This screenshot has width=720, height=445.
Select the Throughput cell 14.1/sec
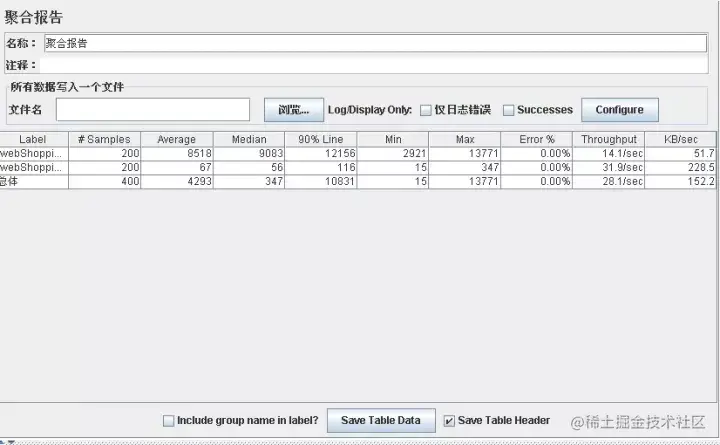click(x=609, y=153)
